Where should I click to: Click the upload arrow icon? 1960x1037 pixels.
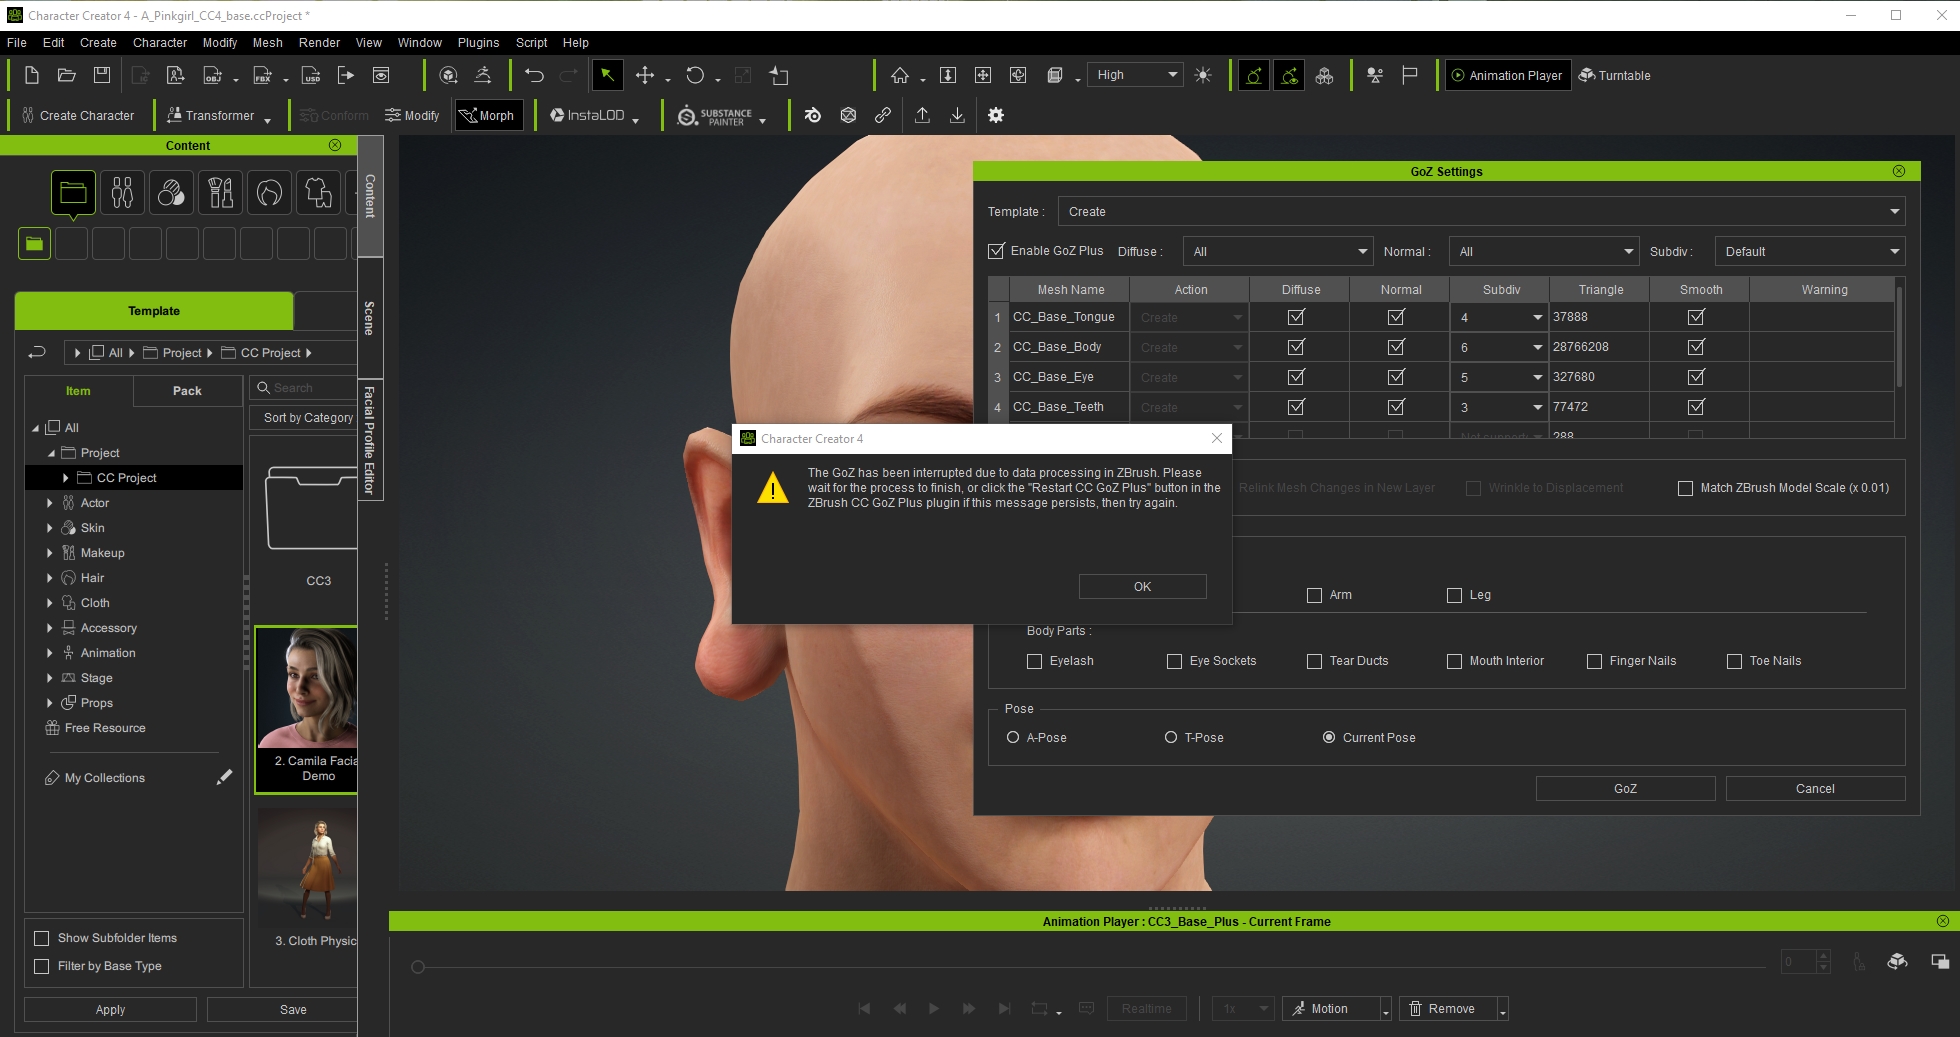[922, 115]
